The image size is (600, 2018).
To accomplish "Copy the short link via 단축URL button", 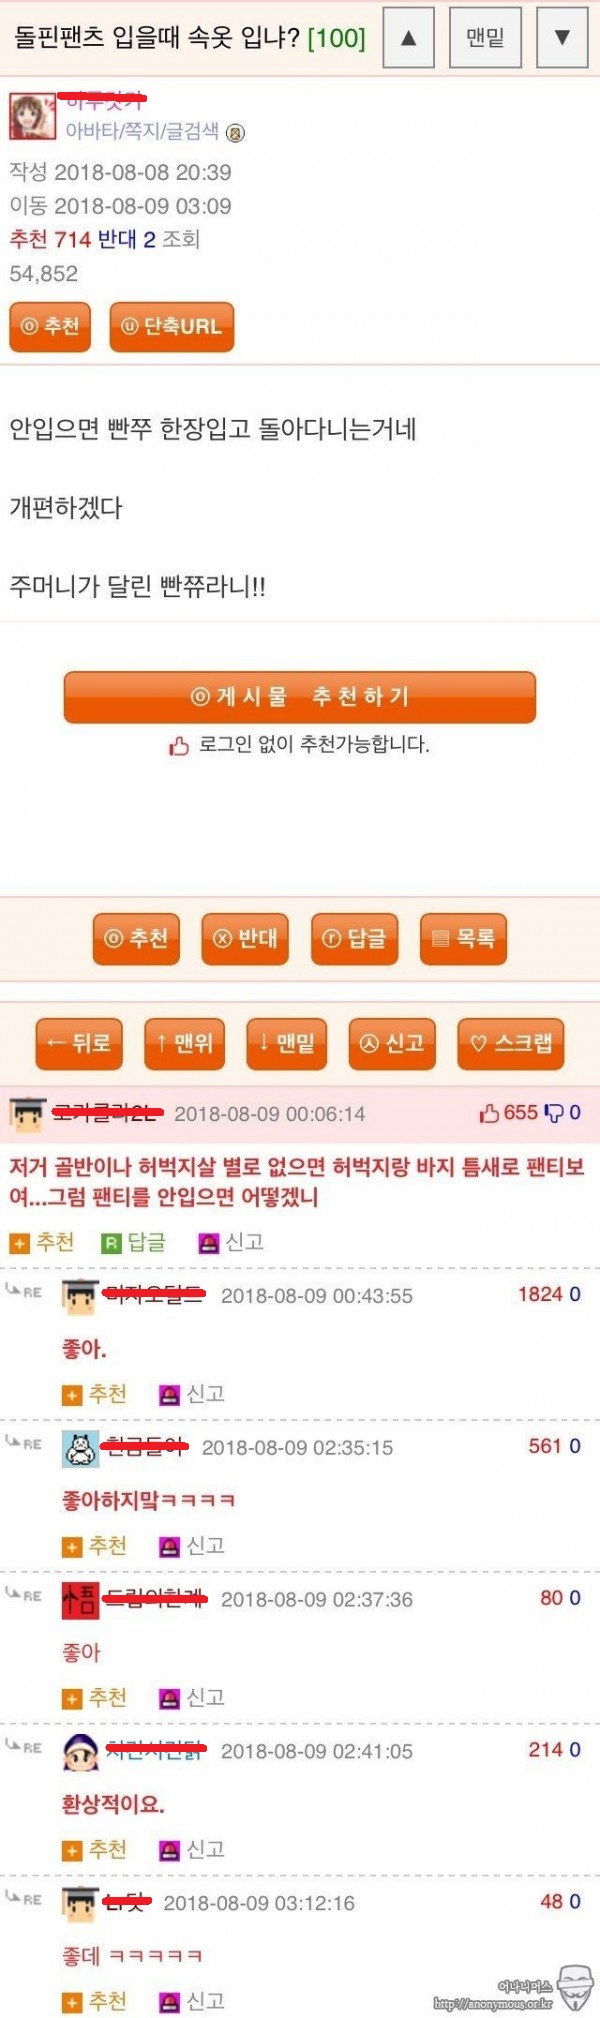I will click(x=171, y=327).
